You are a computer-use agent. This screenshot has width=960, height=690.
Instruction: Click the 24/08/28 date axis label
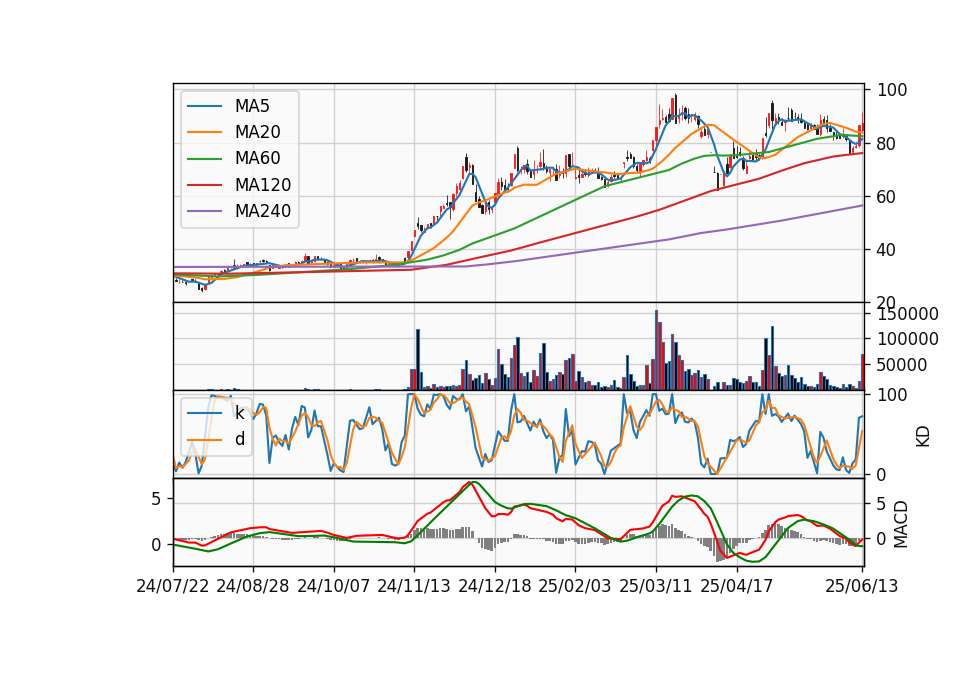[253, 586]
